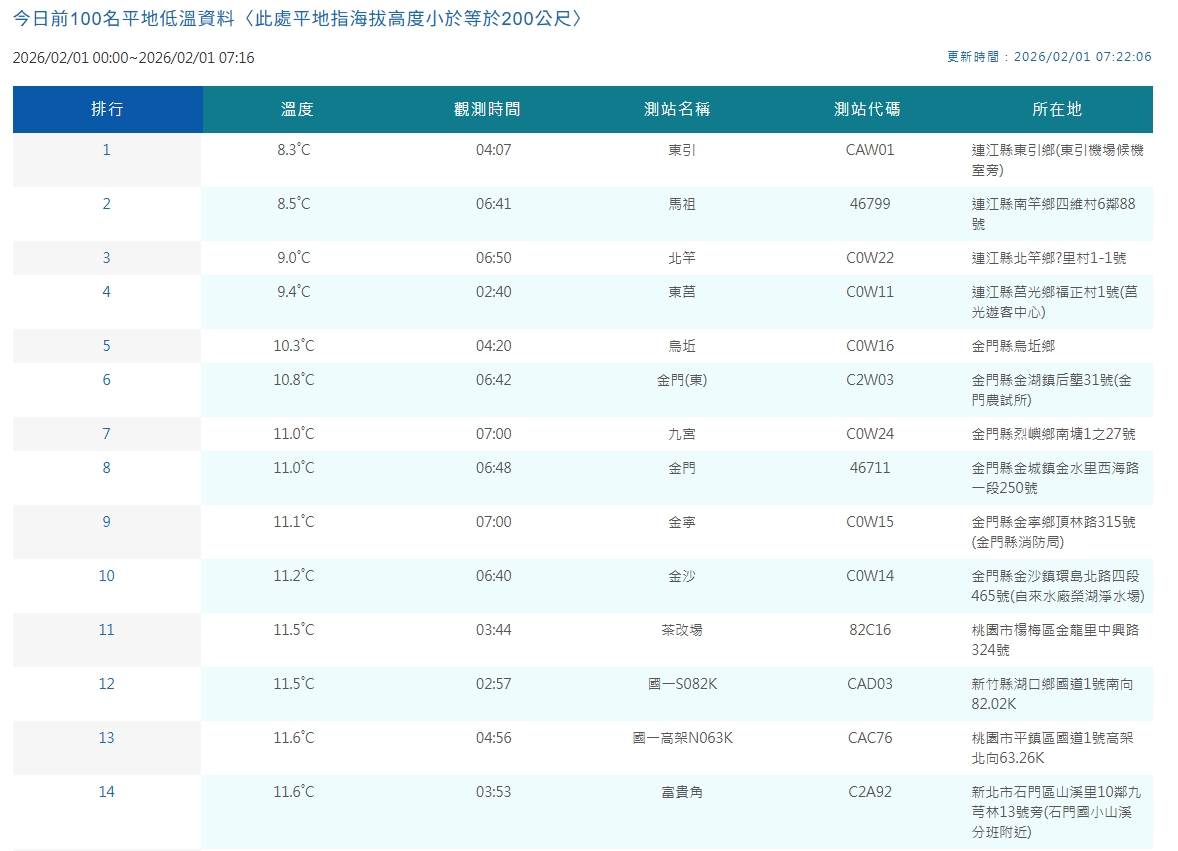Click station code 82C16
Image resolution: width=1178 pixels, height=851 pixels.
pyautogui.click(x=870, y=630)
